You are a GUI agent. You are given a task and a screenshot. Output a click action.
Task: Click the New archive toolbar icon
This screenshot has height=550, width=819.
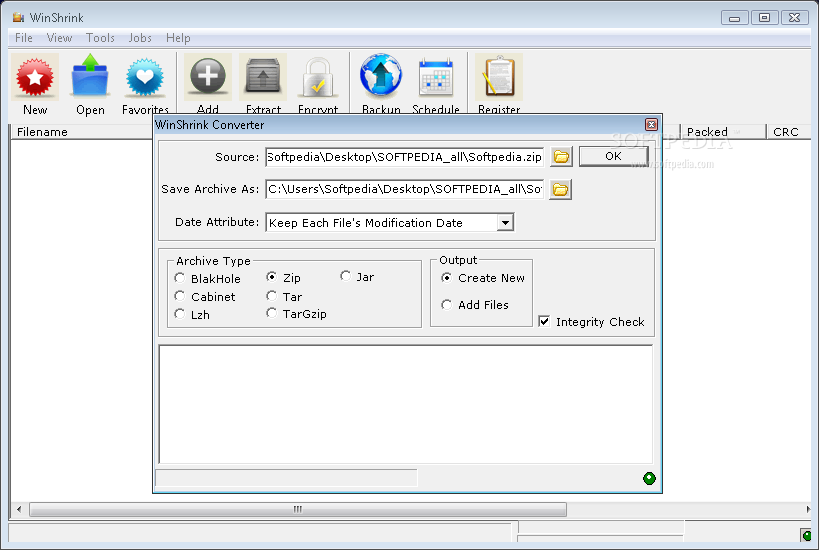(34, 77)
